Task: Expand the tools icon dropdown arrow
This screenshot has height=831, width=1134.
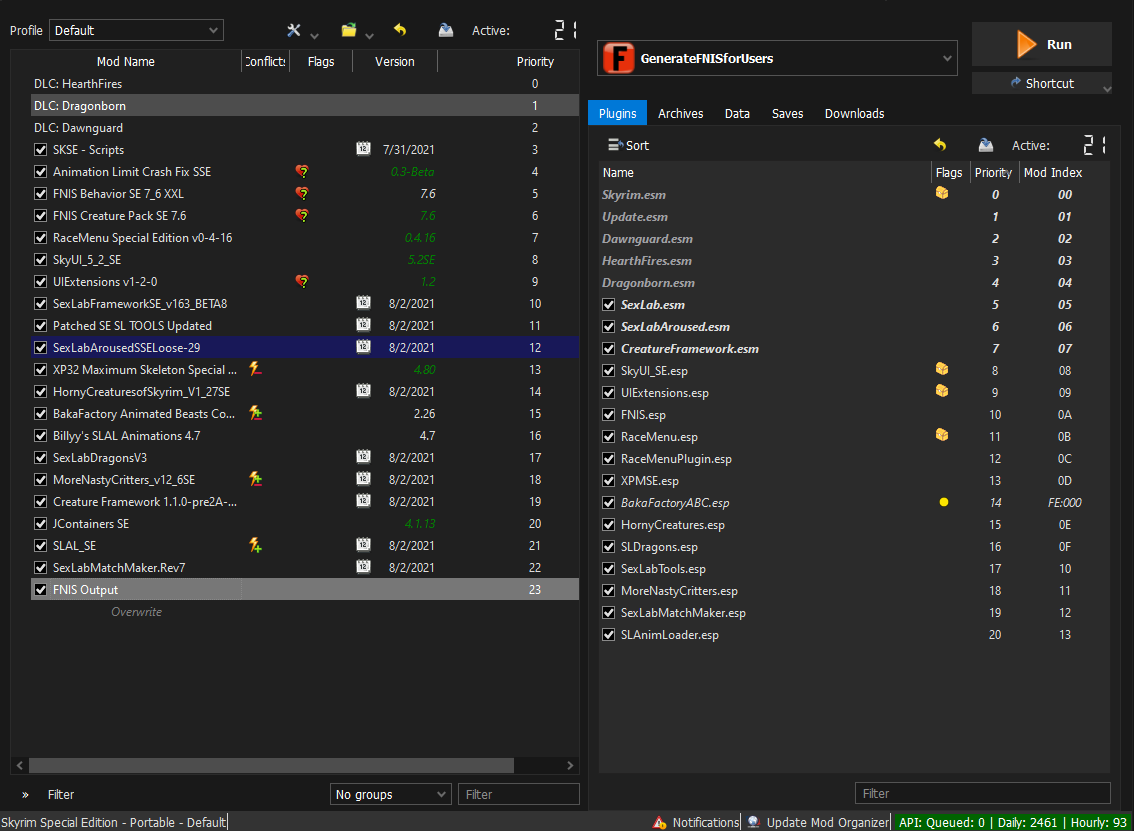Action: point(314,35)
